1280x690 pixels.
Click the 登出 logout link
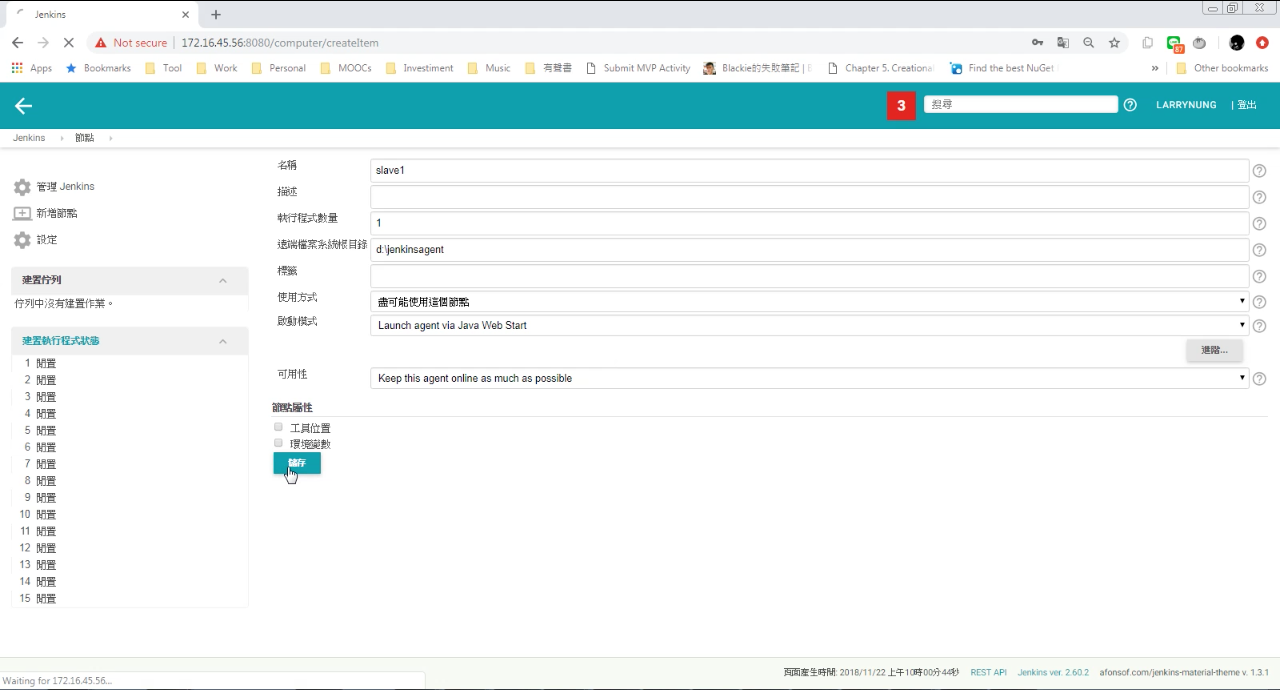(x=1246, y=105)
